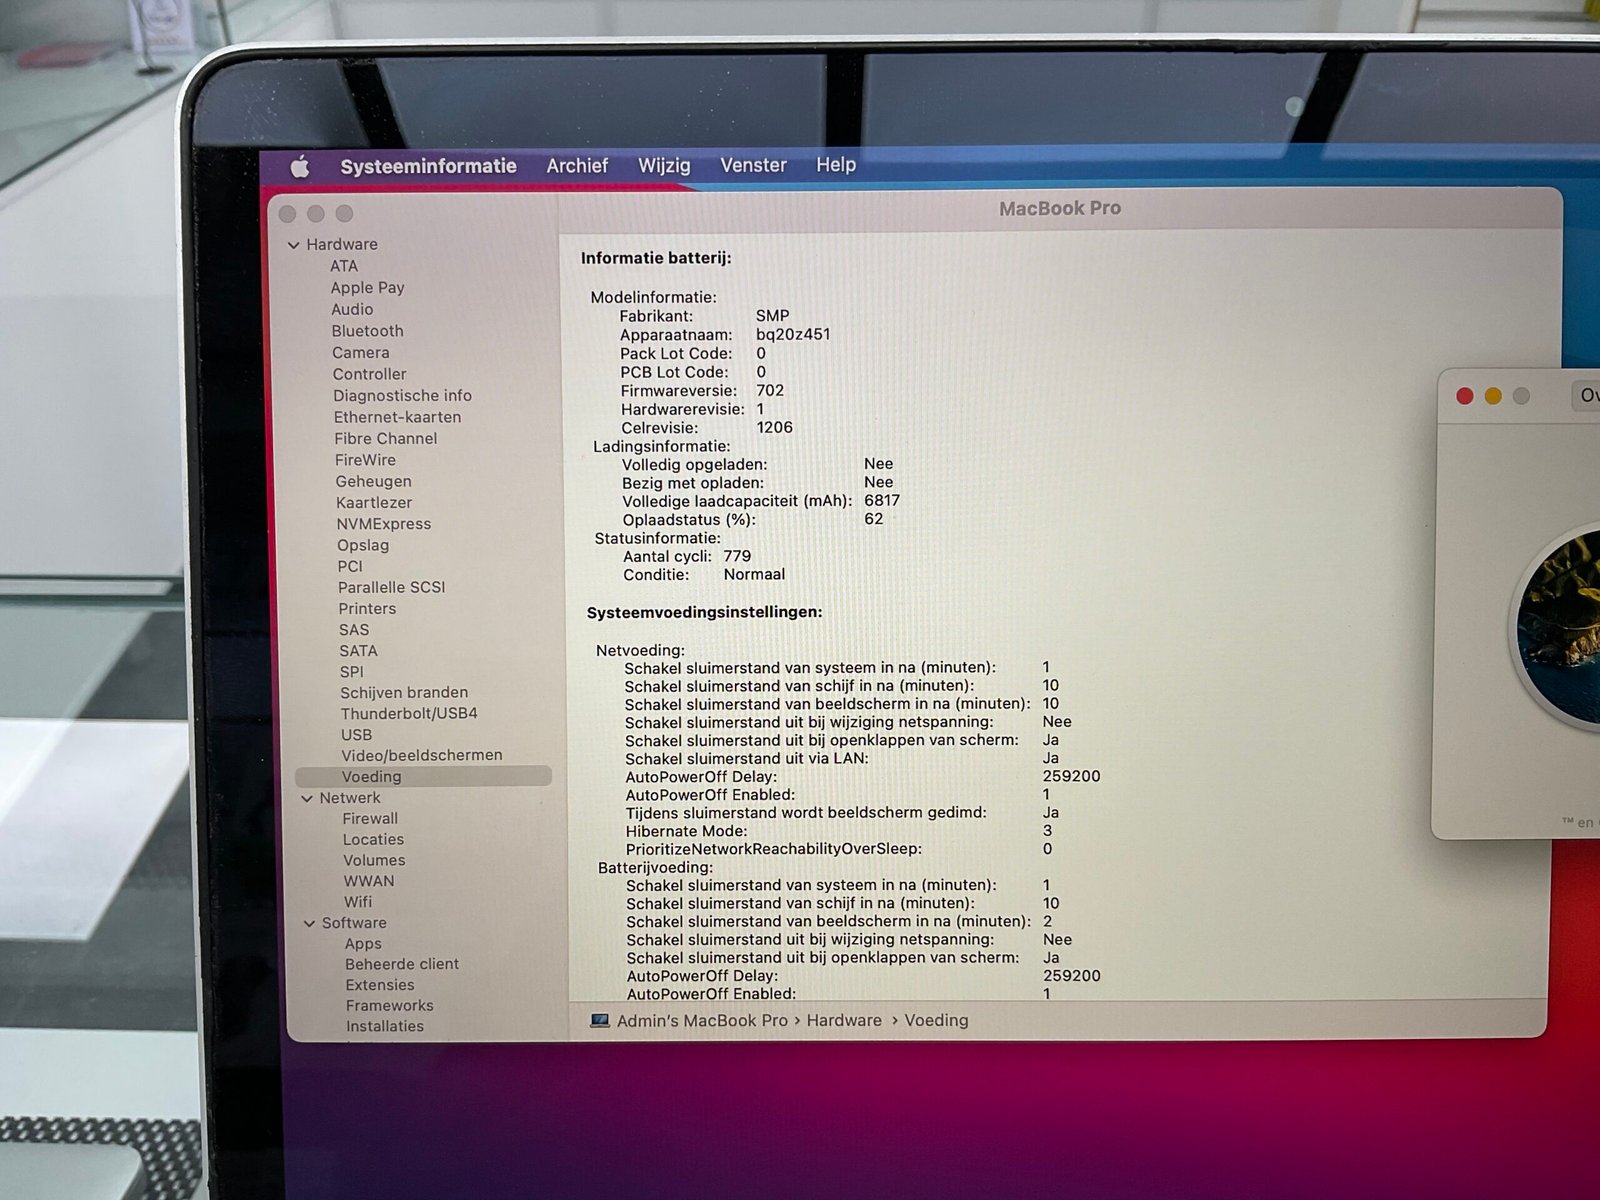1600x1200 pixels.
Task: Click the Apparaatnaam value bq20z451
Action: [793, 335]
